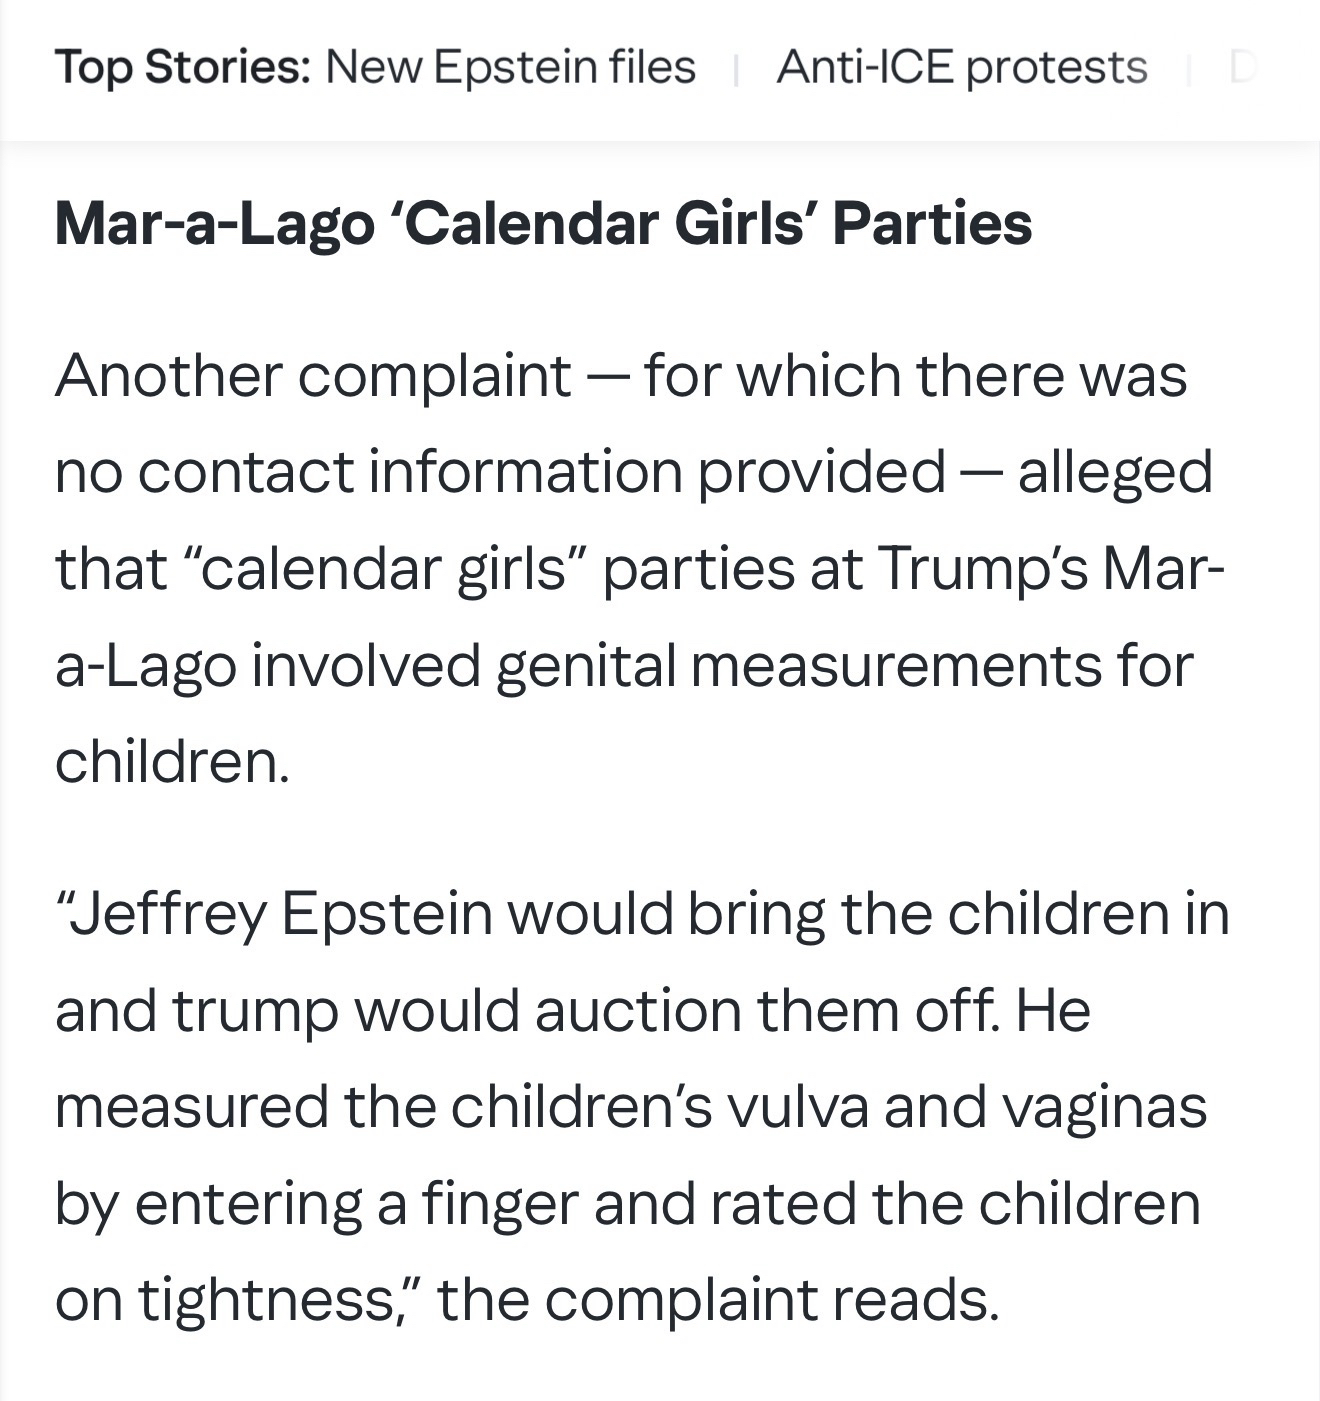Click the divider between Epstein files and Anti-ICE

pos(736,69)
